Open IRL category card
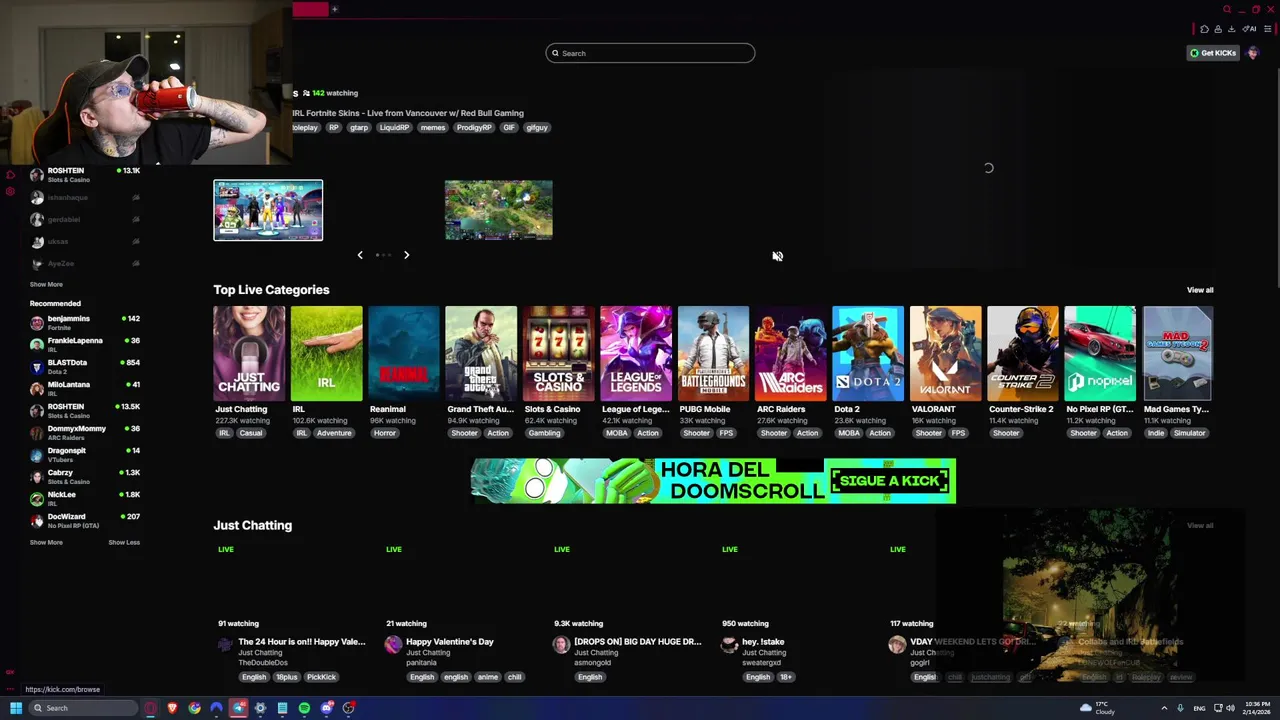The width and height of the screenshot is (1280, 720). 327,354
